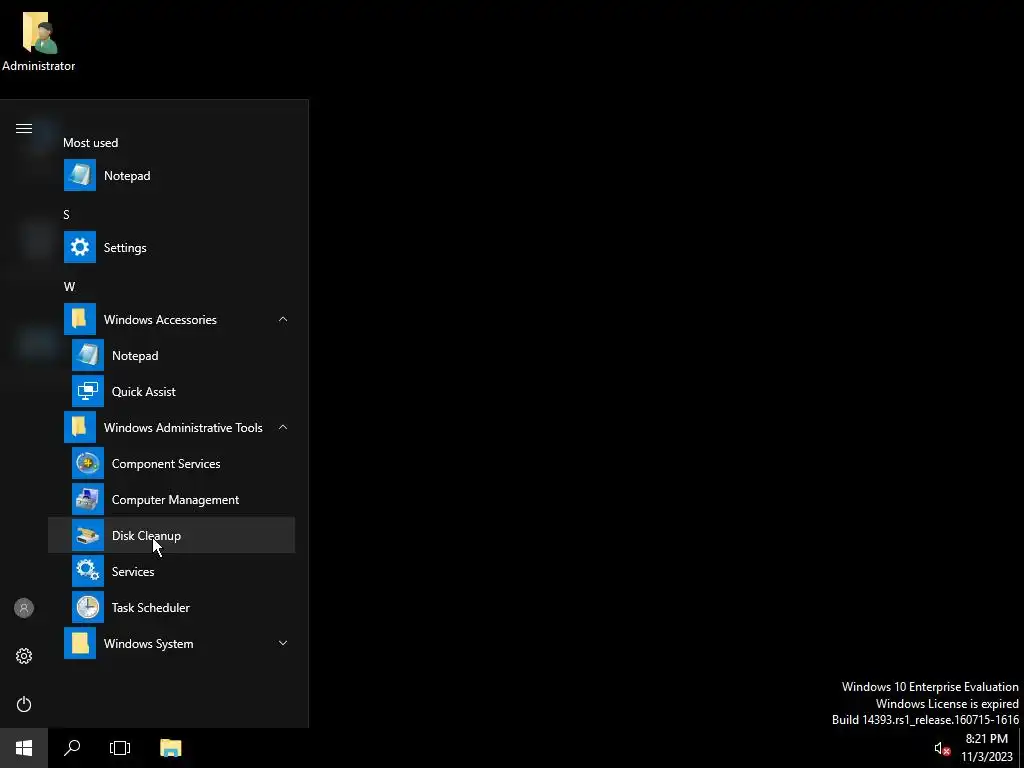Click the user account avatar icon

coord(24,608)
